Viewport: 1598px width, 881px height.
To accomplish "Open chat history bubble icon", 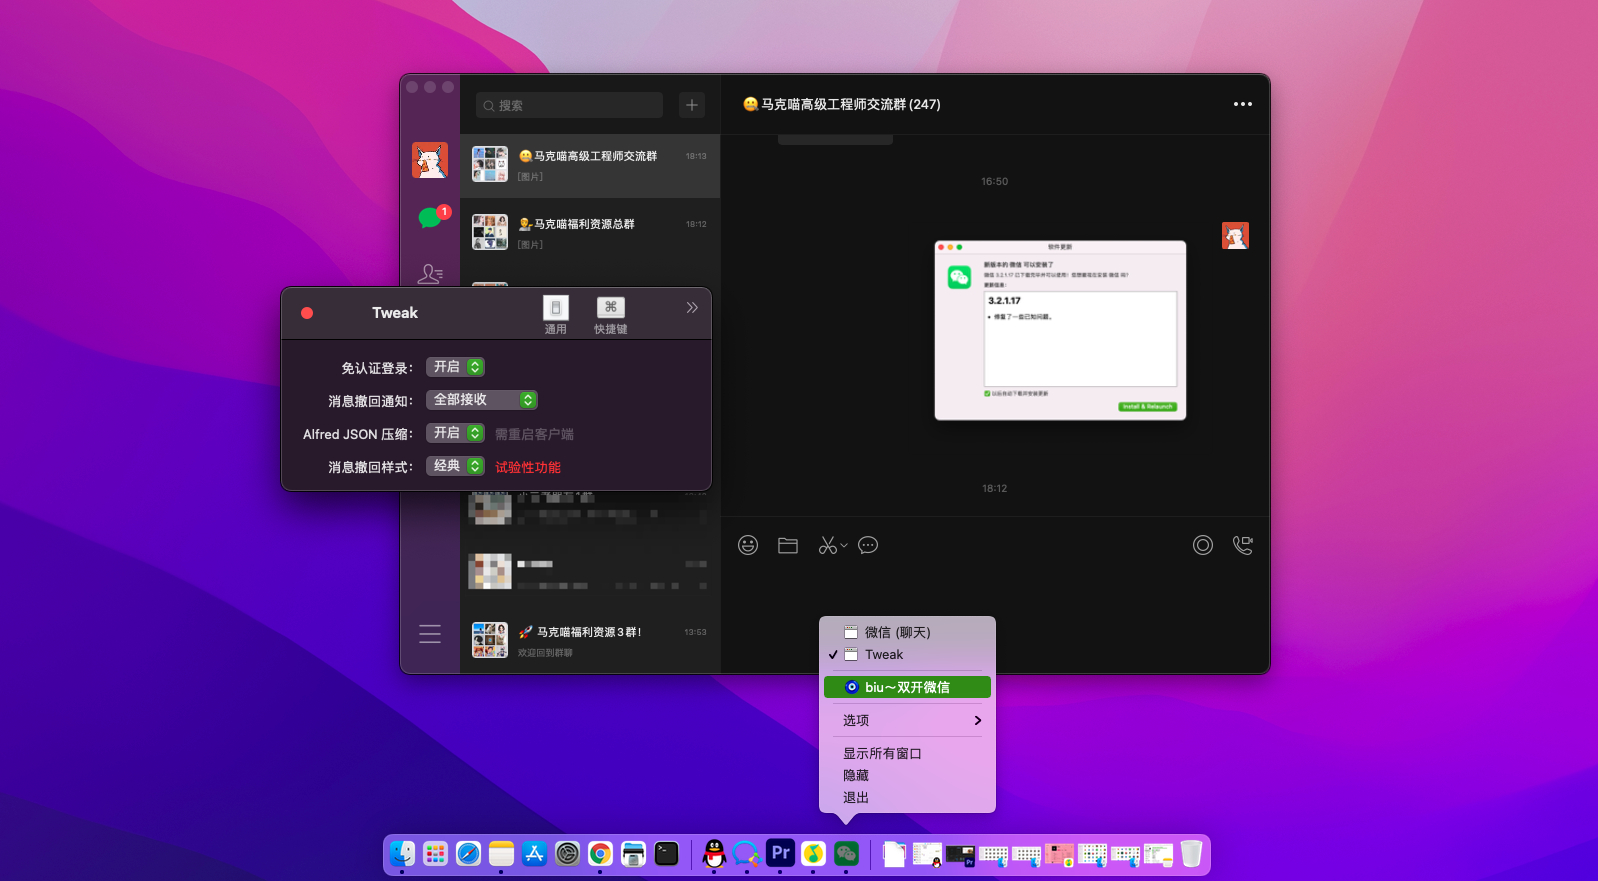I will pos(868,545).
